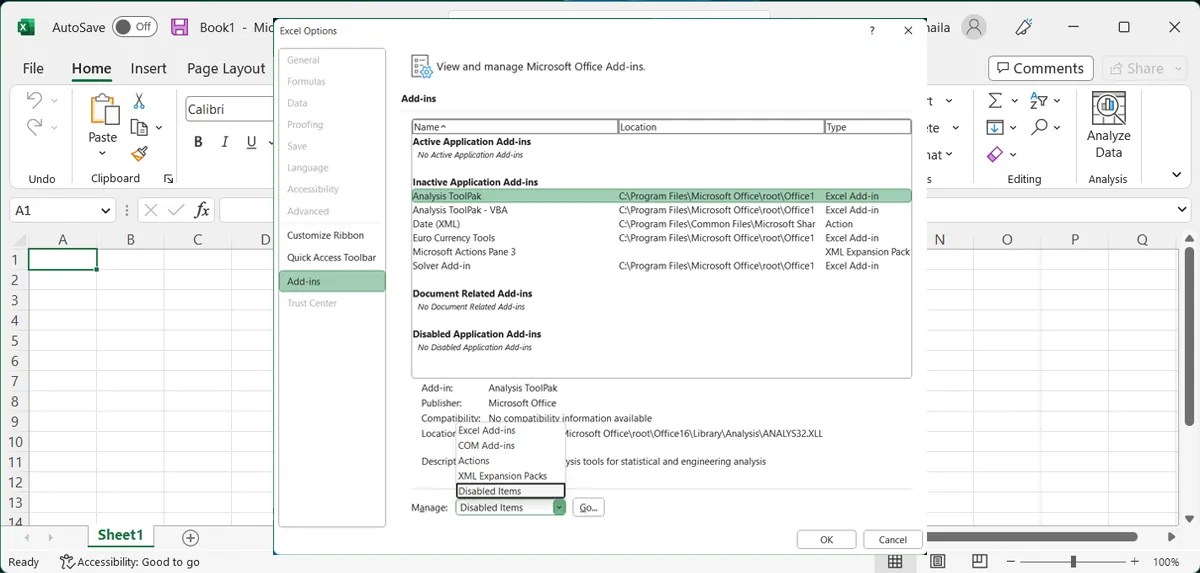Cancel the Excel Options dialog
The width and height of the screenshot is (1200, 573).
(x=893, y=540)
